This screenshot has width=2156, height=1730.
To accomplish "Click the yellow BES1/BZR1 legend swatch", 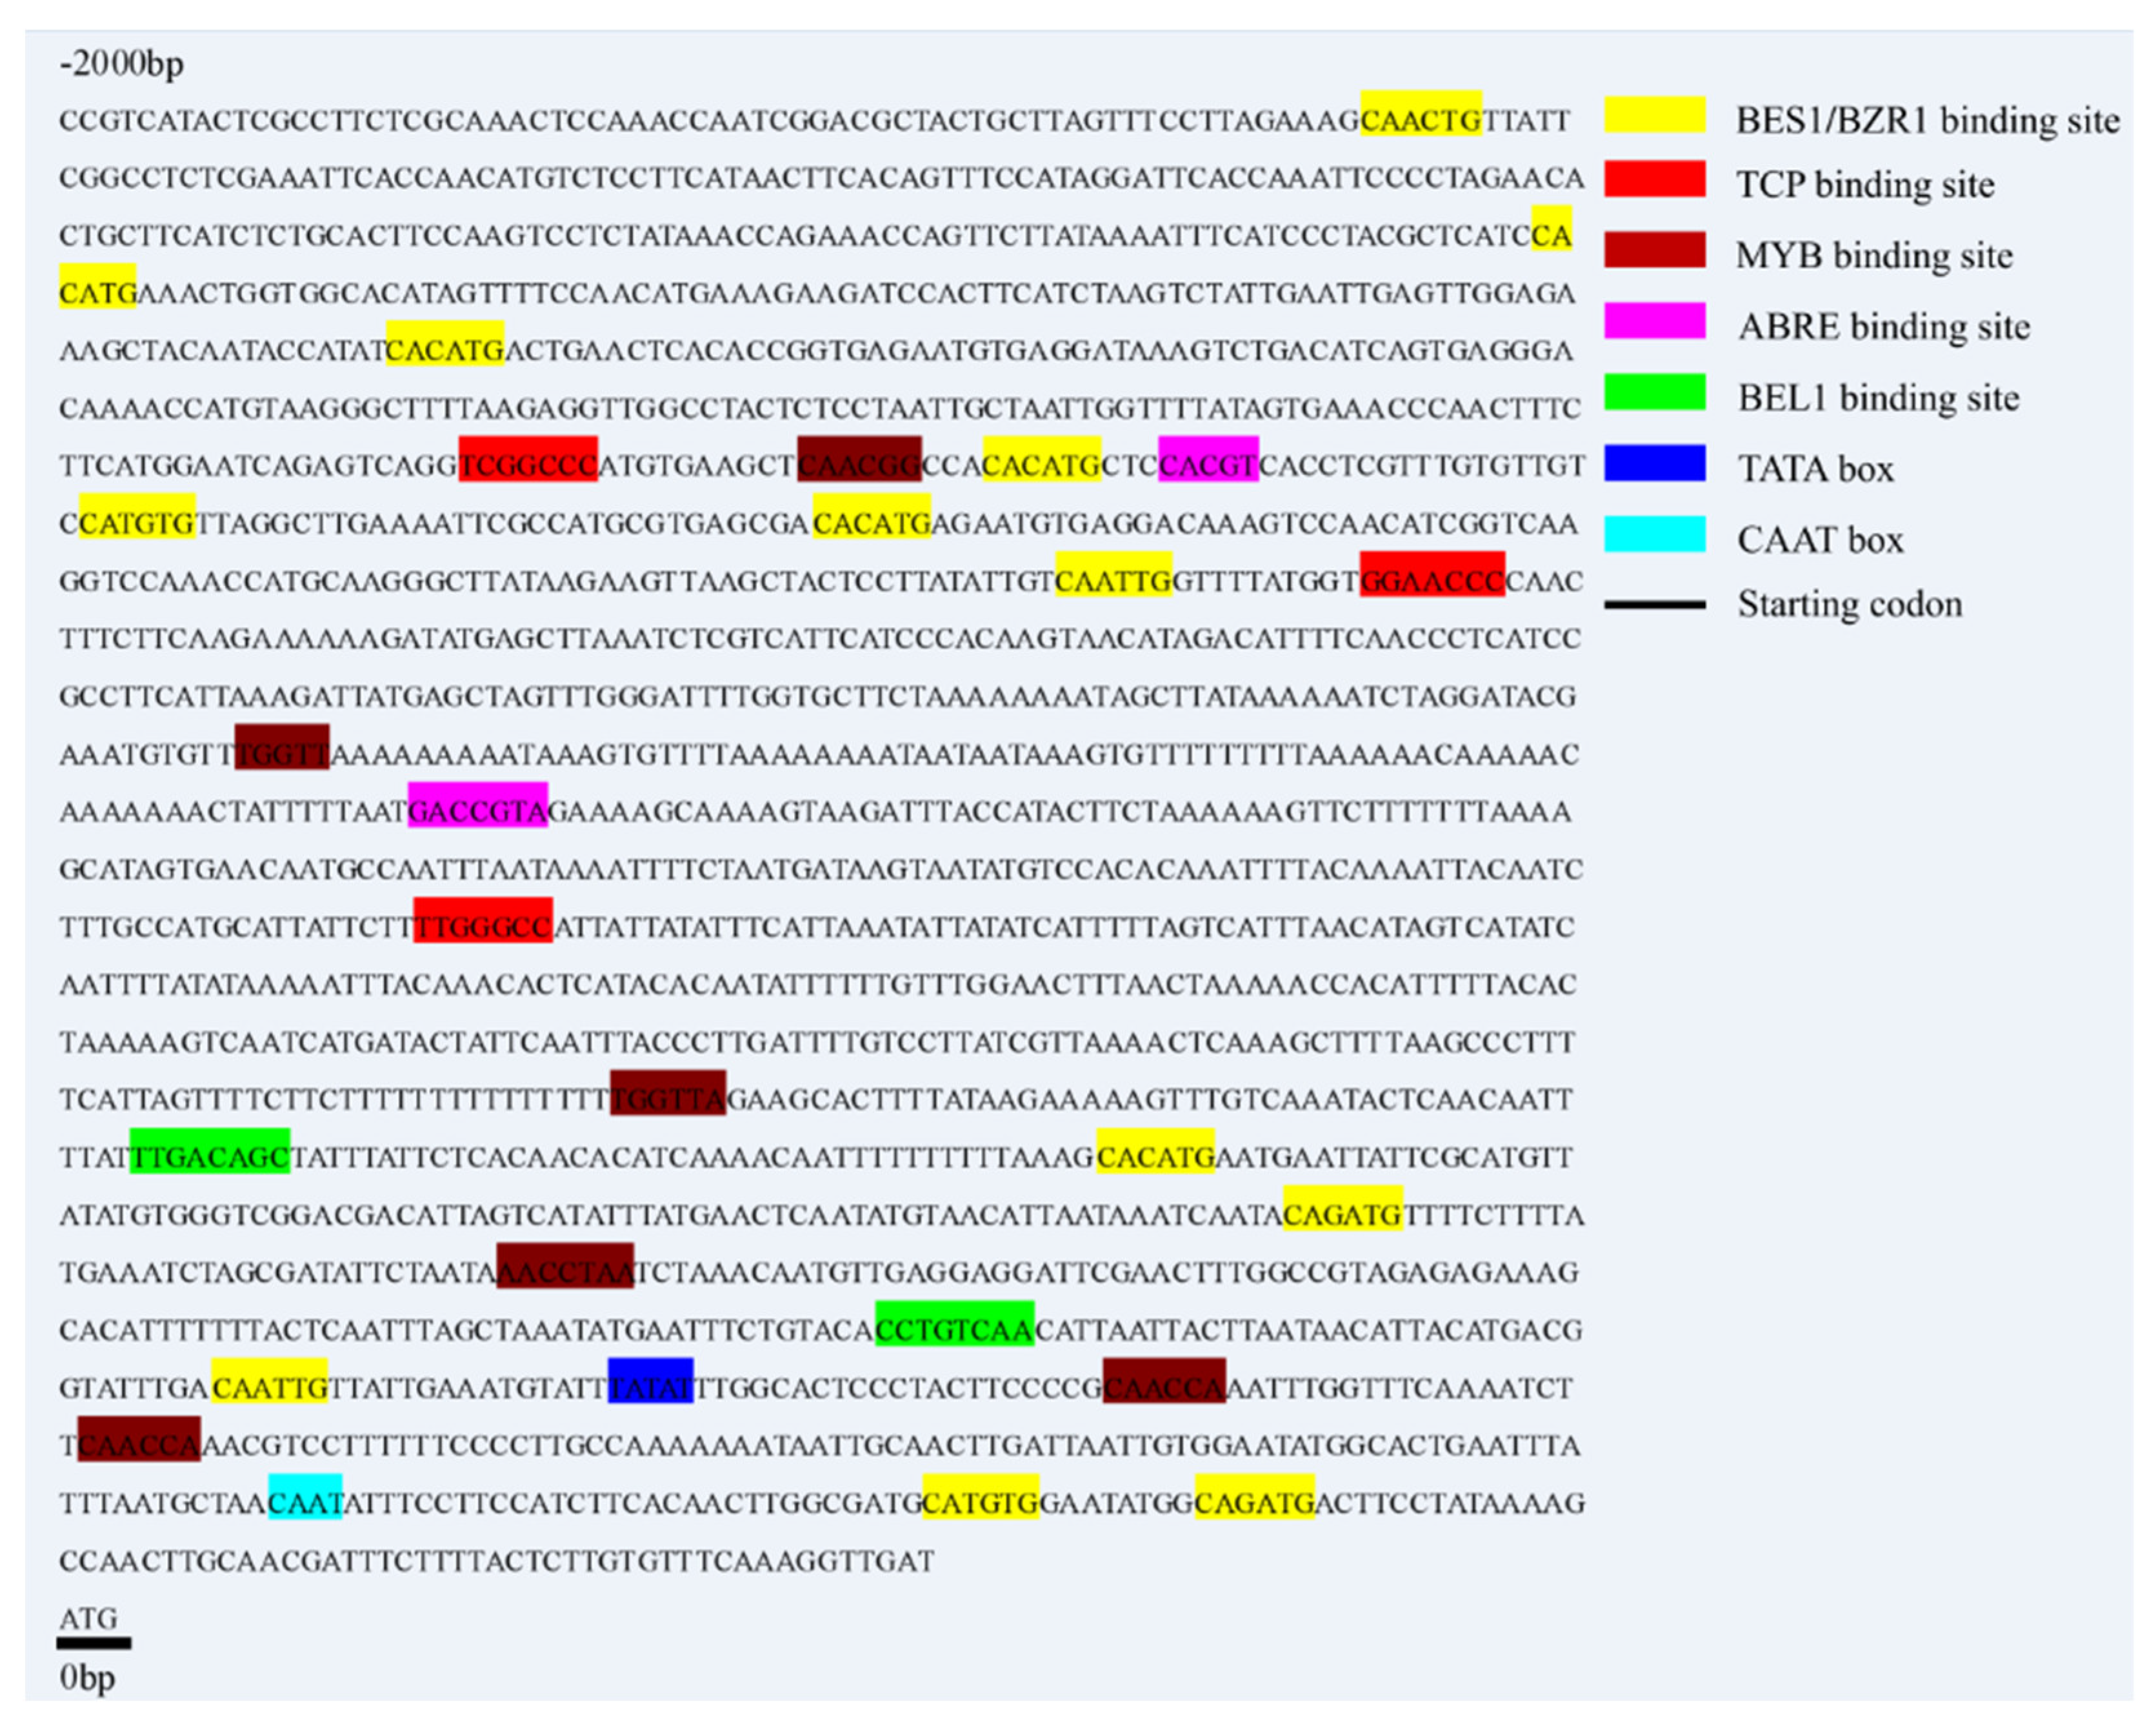I will pyautogui.click(x=1654, y=115).
